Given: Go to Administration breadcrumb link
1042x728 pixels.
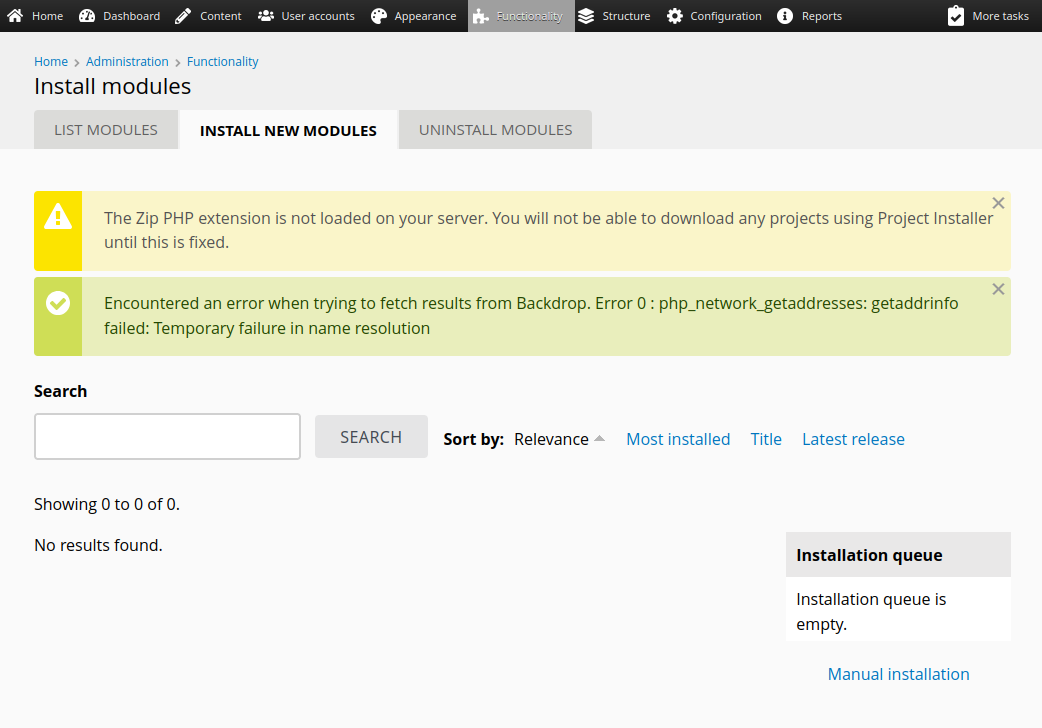Looking at the screenshot, I should pyautogui.click(x=127, y=61).
